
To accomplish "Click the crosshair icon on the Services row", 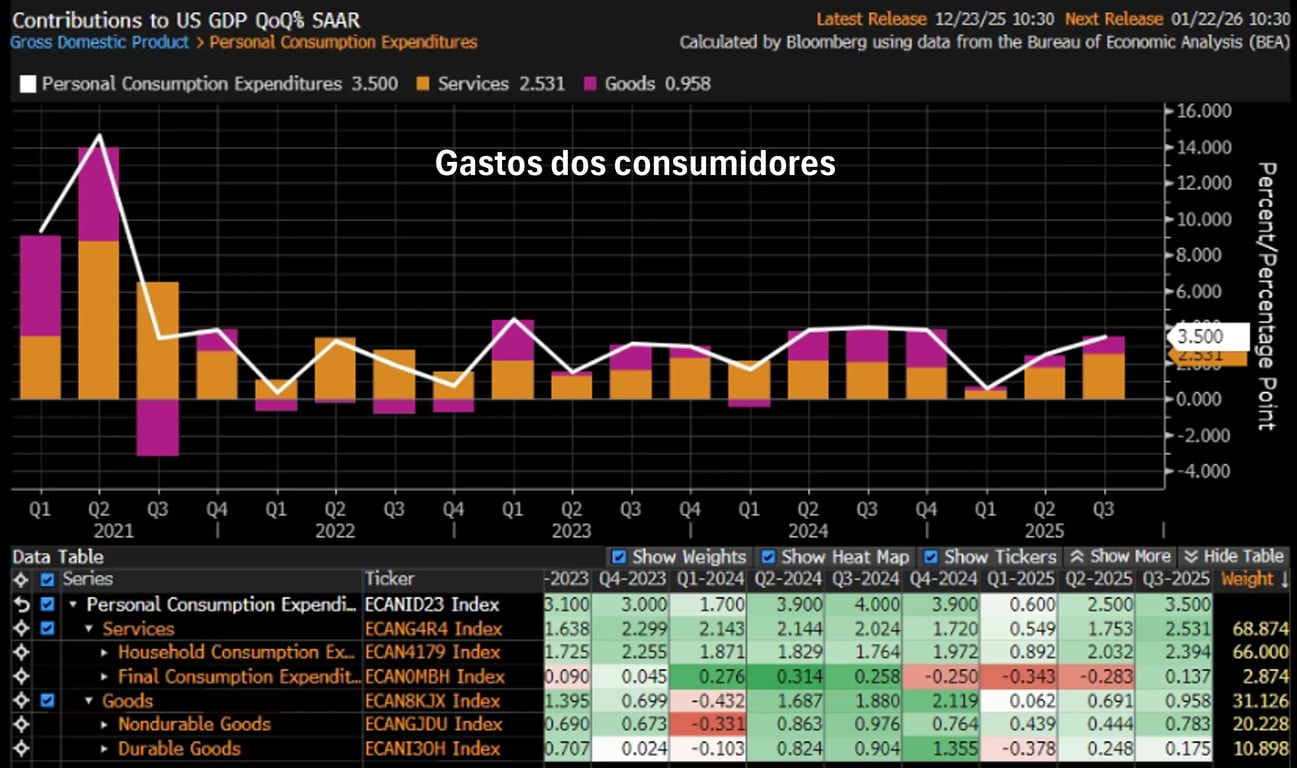I will click(19, 629).
